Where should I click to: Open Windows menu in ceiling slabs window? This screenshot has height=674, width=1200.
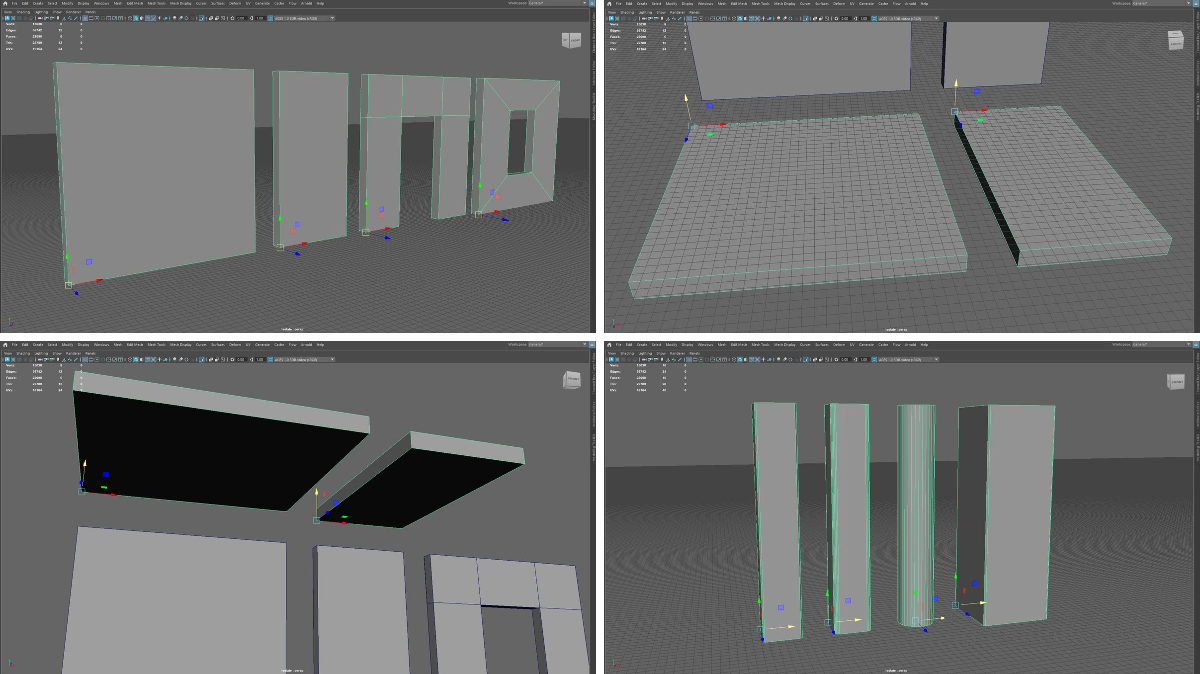[101, 345]
